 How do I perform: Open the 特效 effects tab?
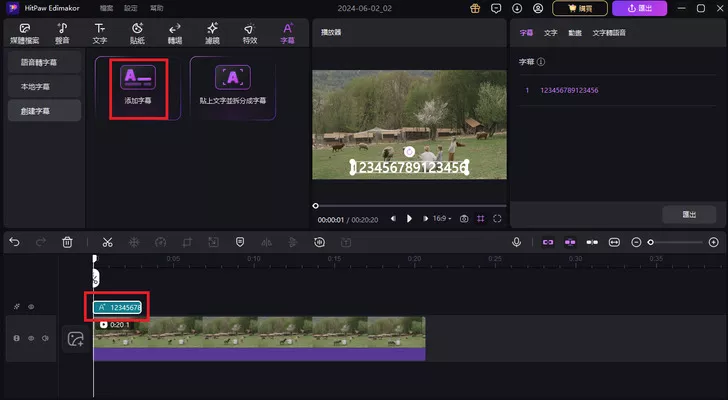pos(250,33)
